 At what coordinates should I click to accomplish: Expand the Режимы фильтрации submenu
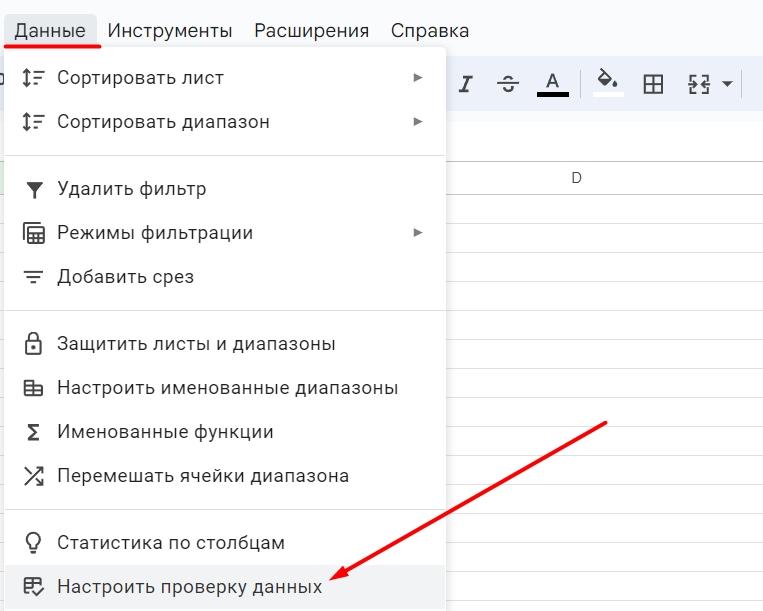pos(418,233)
